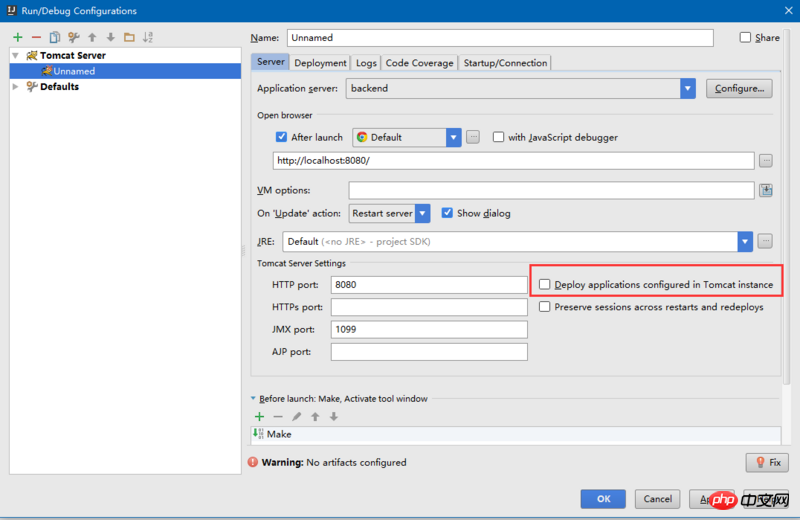Viewport: 800px width, 520px height.
Task: Click the VM options field
Action: 551,190
